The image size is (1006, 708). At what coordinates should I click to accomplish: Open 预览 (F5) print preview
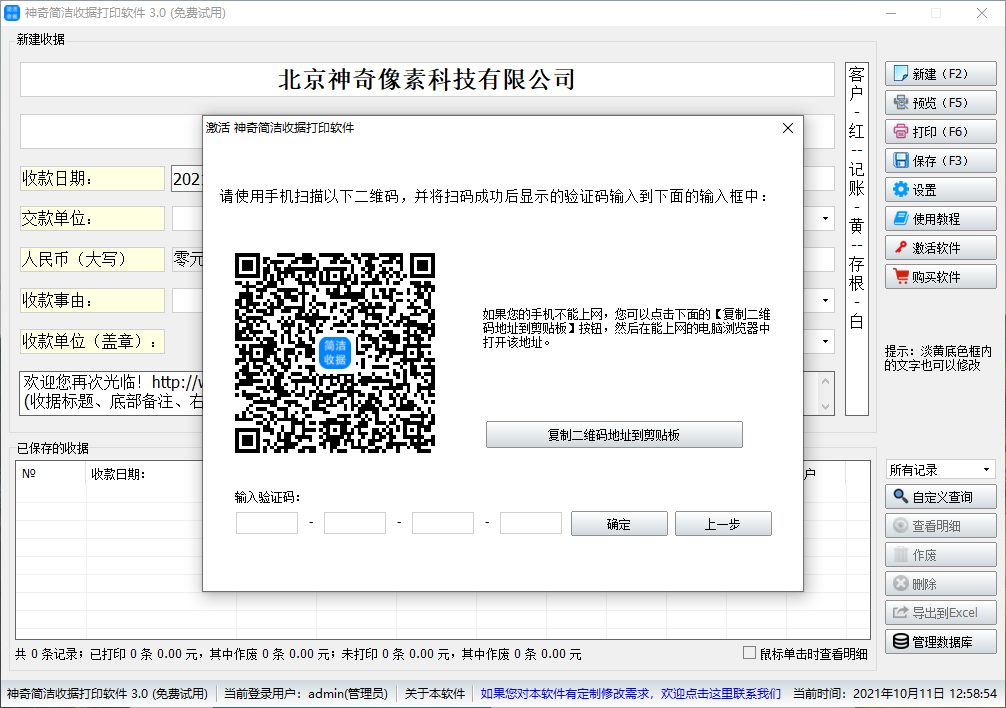(941, 103)
